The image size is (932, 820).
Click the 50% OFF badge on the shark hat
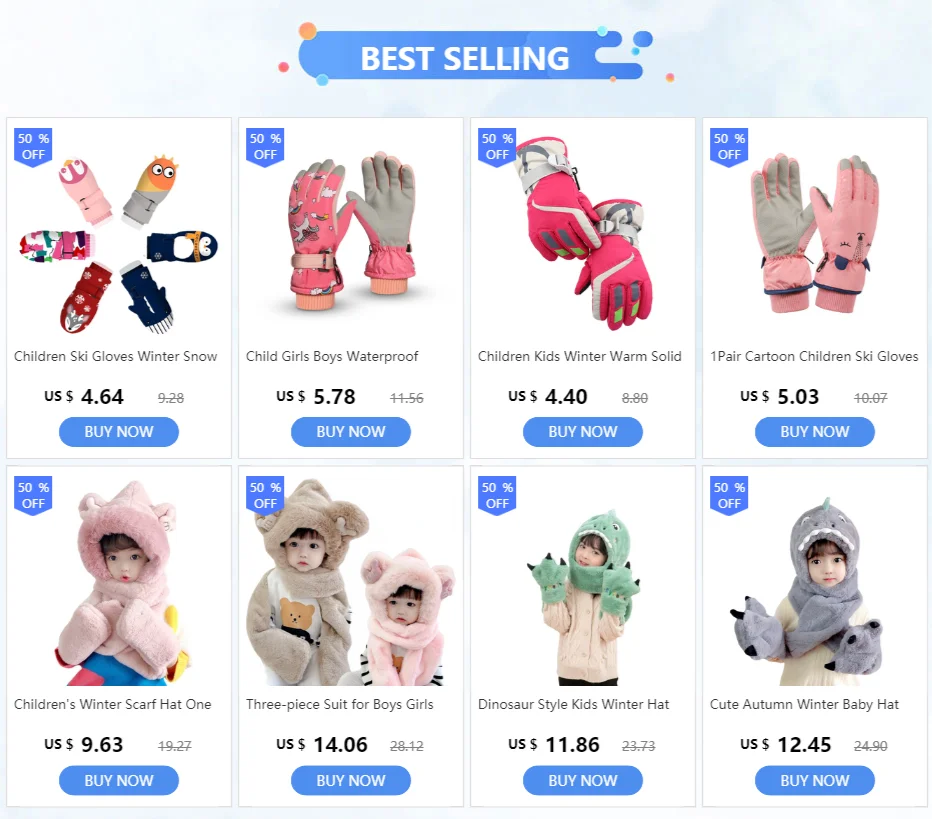tap(729, 496)
